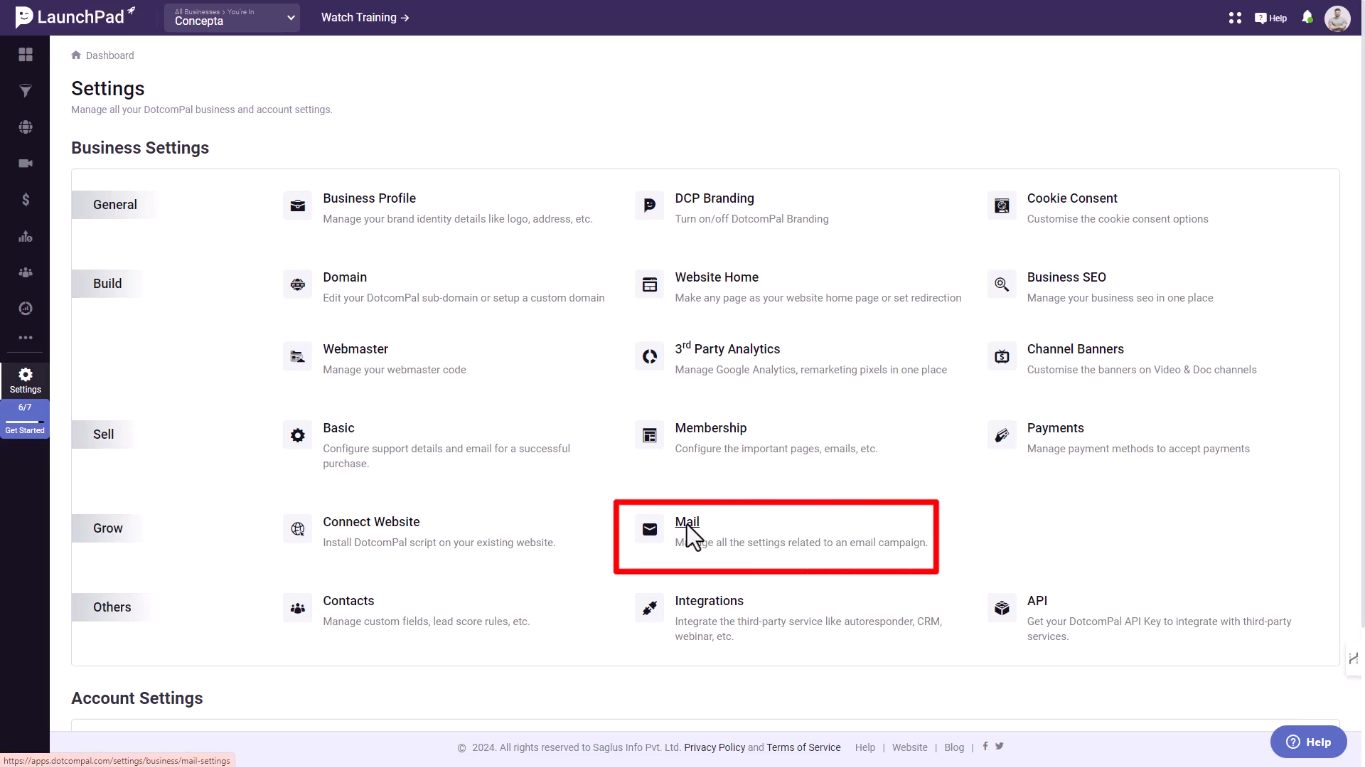The width and height of the screenshot is (1365, 767).
Task: Open the Mail settings link
Action: [687, 522]
